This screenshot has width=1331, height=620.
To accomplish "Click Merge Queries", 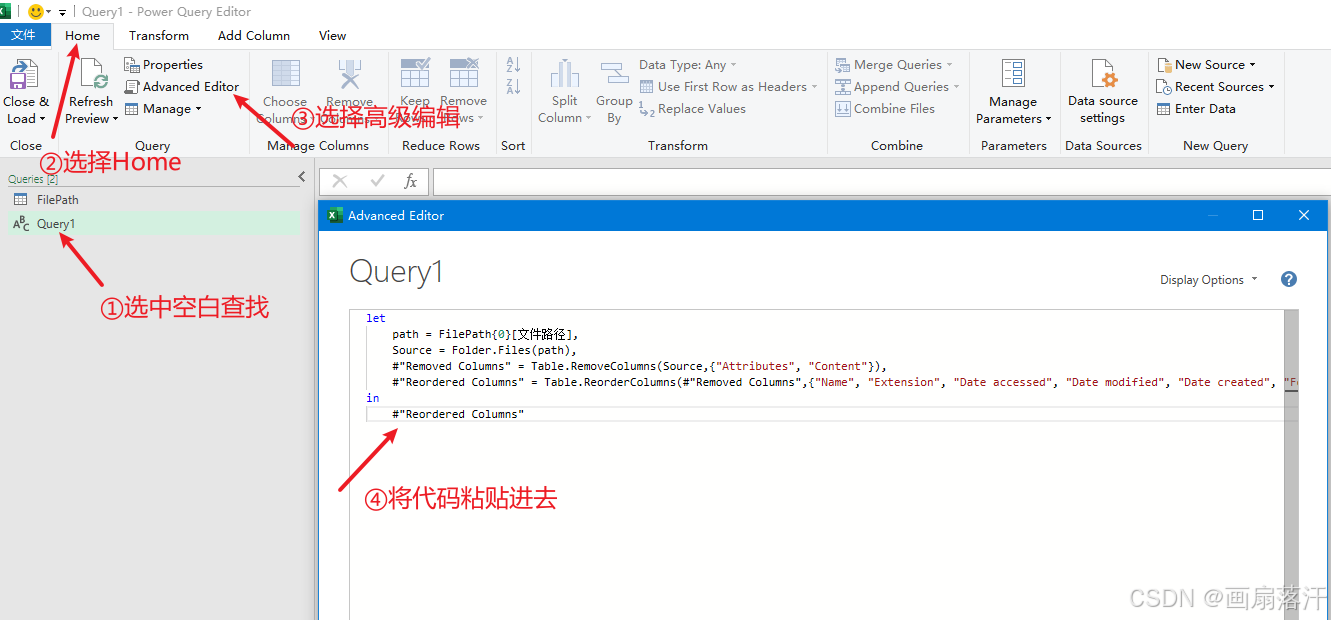I will (893, 64).
